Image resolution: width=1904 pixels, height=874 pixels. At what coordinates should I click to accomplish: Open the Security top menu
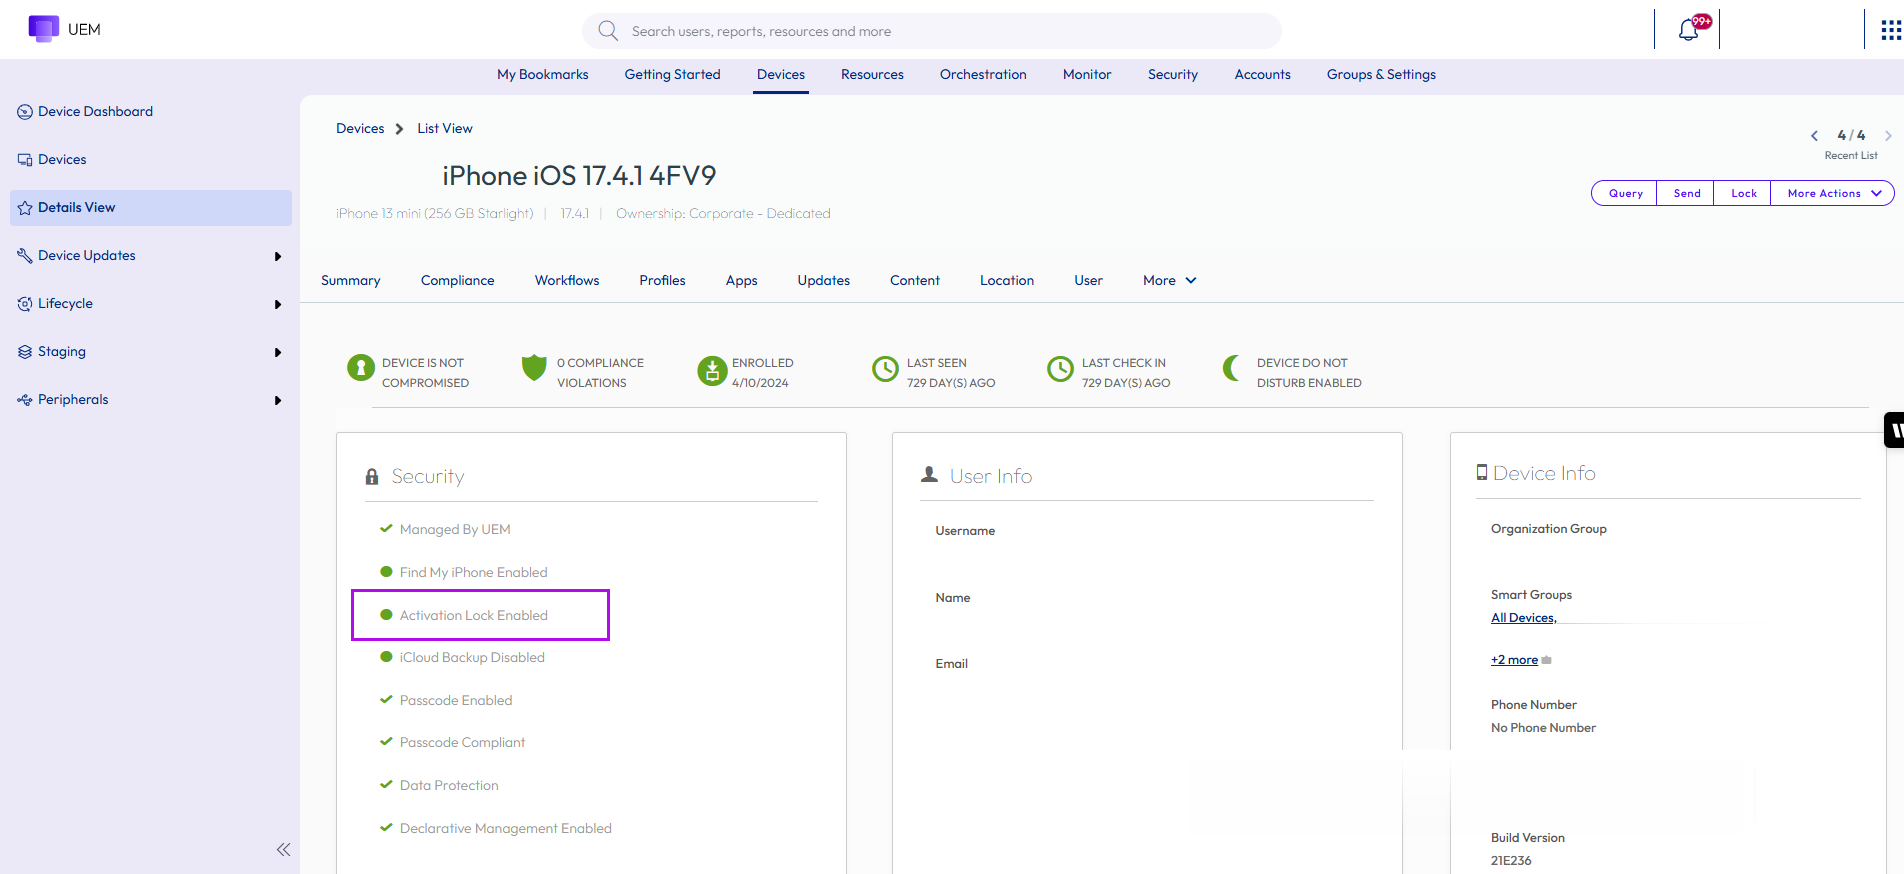click(1173, 75)
